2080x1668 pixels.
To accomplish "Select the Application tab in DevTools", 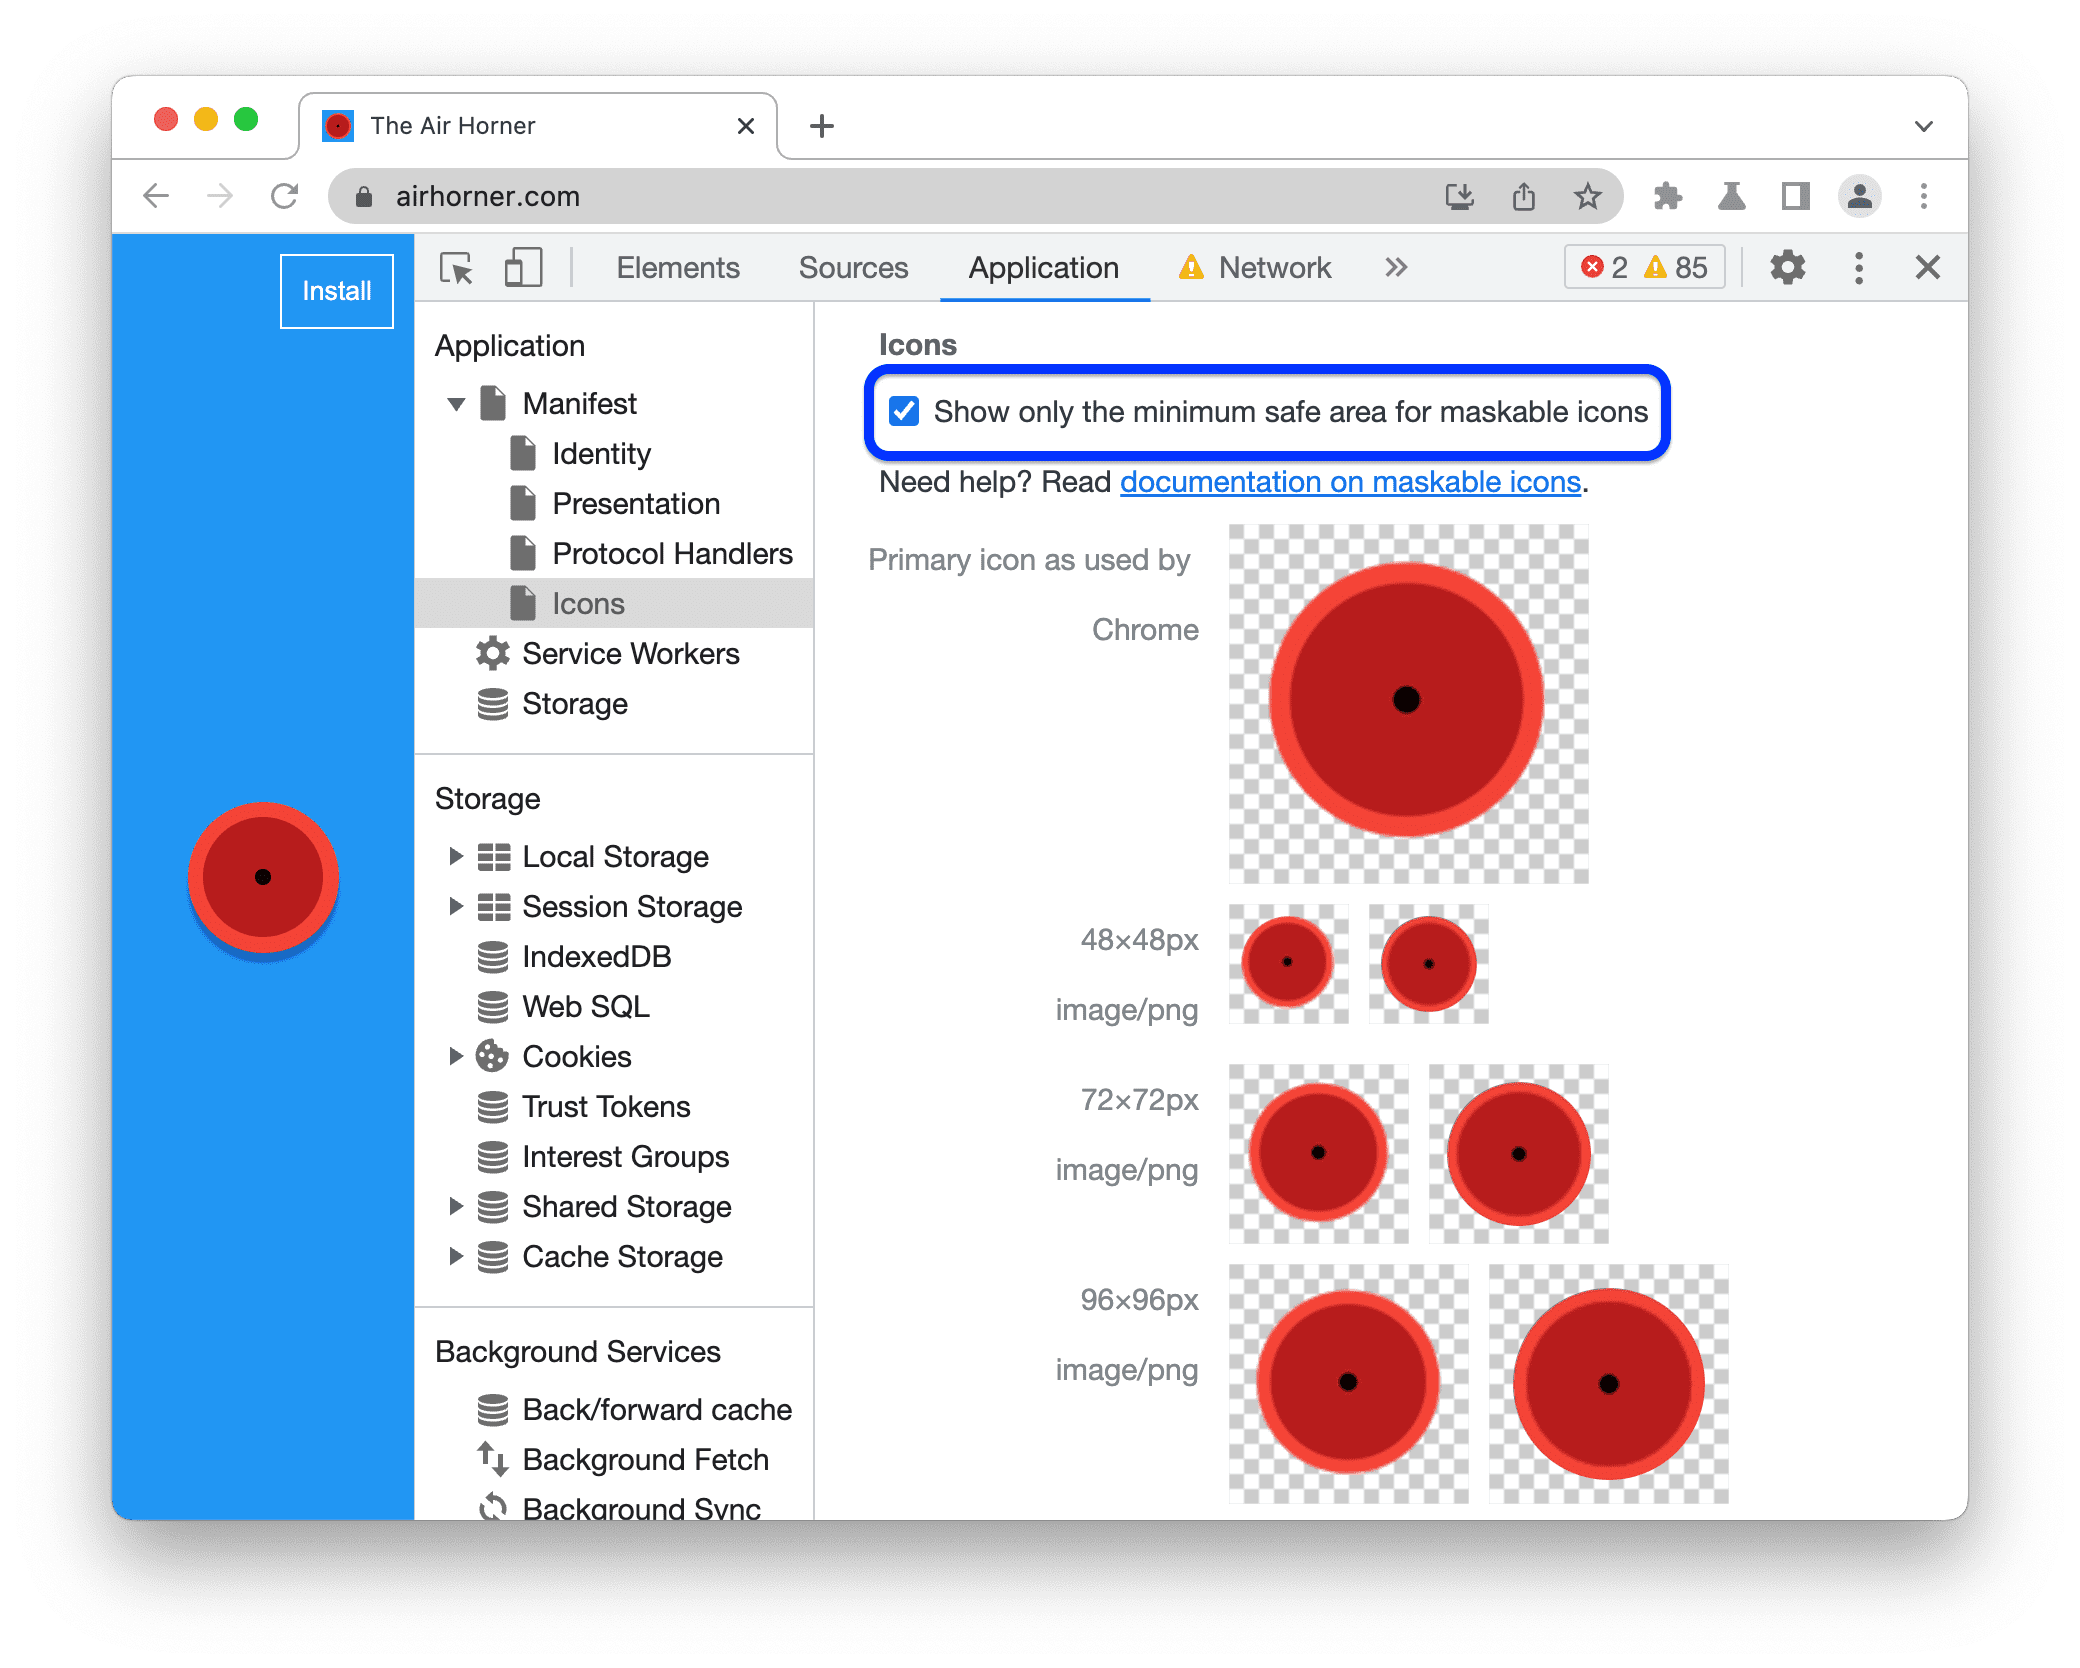I will 1038,269.
